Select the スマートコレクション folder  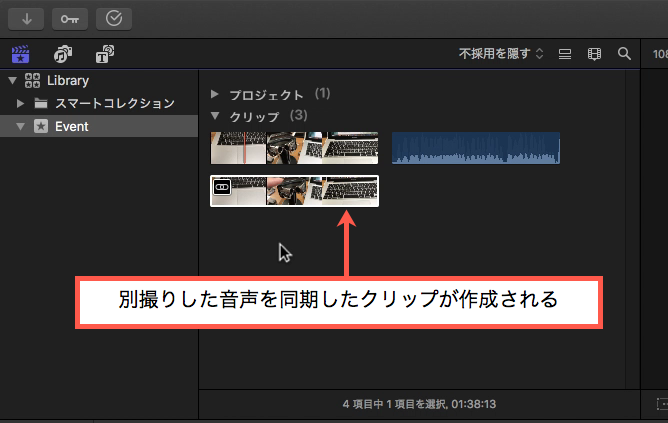115,103
